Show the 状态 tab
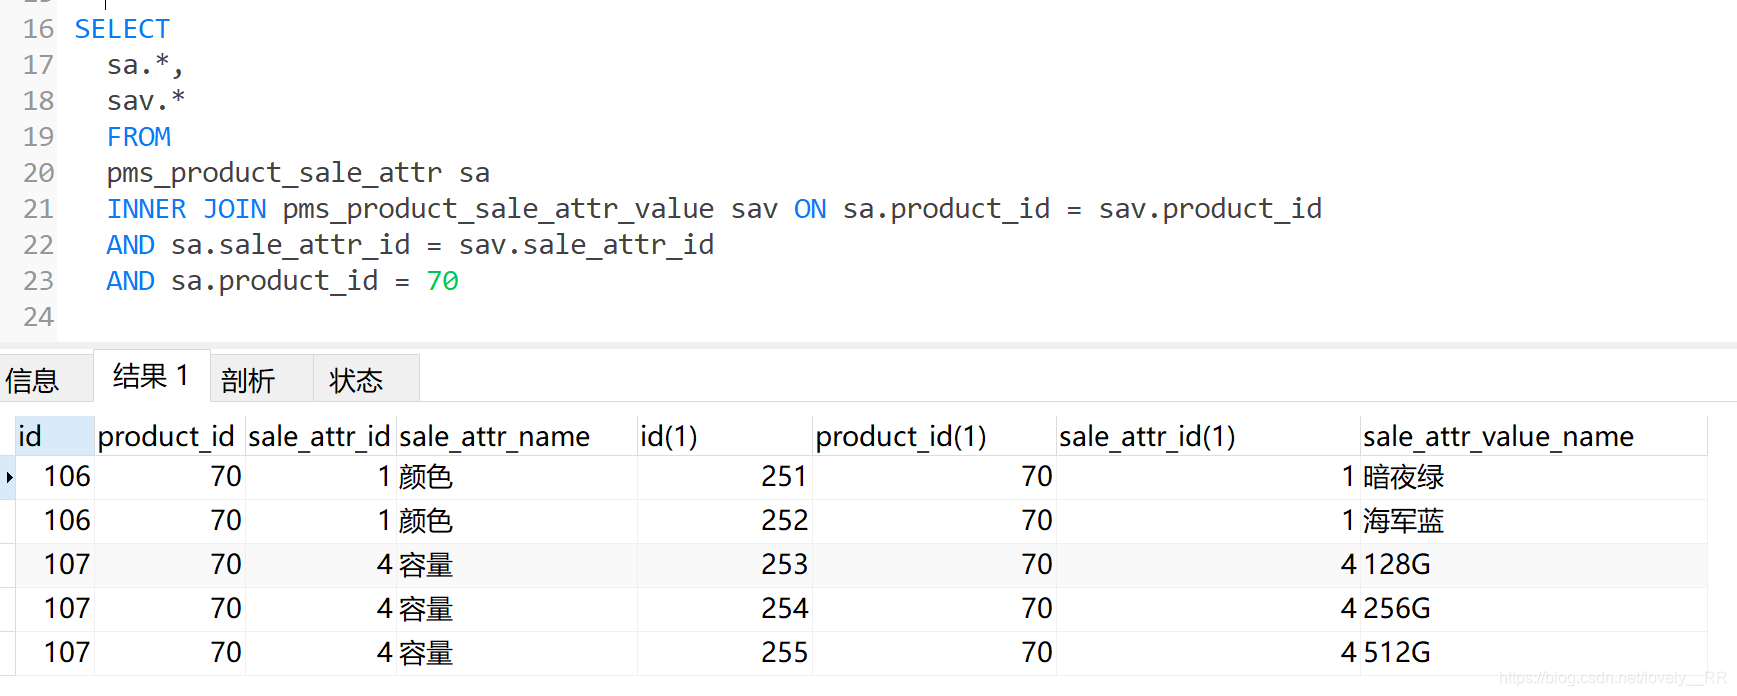The image size is (1737, 696). (356, 380)
